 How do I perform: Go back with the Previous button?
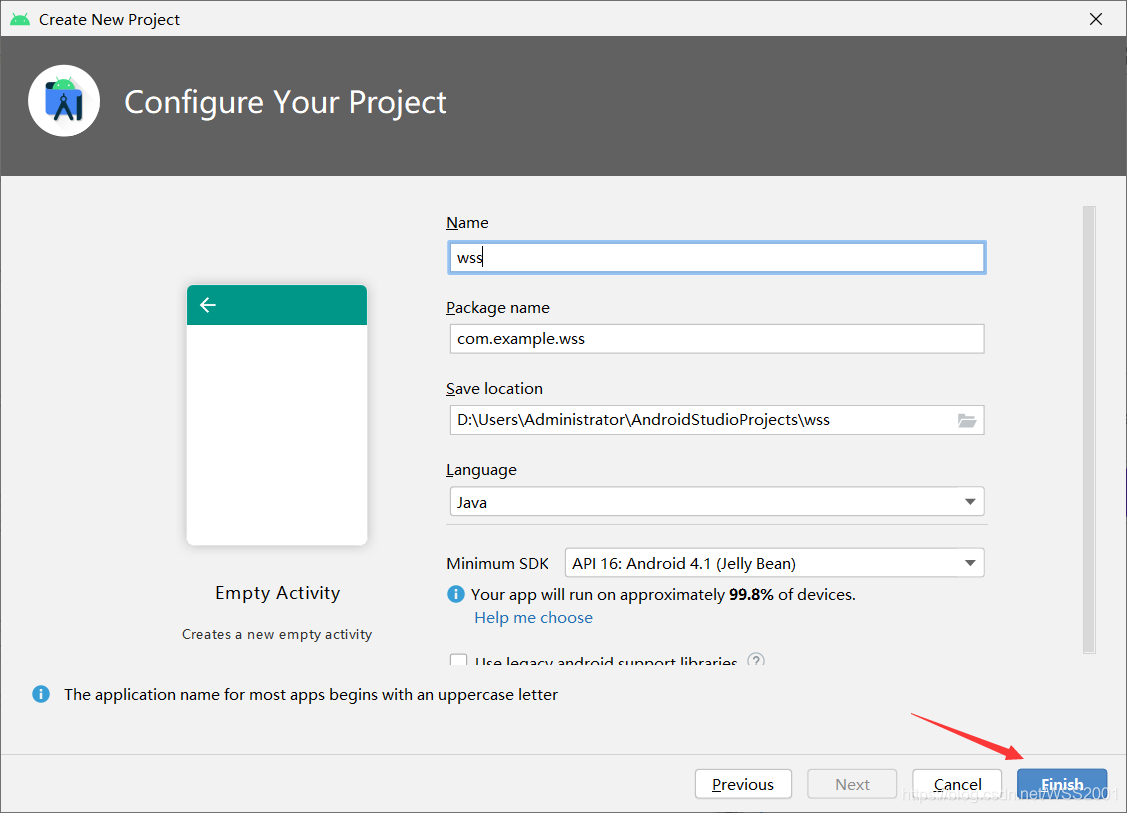[743, 784]
